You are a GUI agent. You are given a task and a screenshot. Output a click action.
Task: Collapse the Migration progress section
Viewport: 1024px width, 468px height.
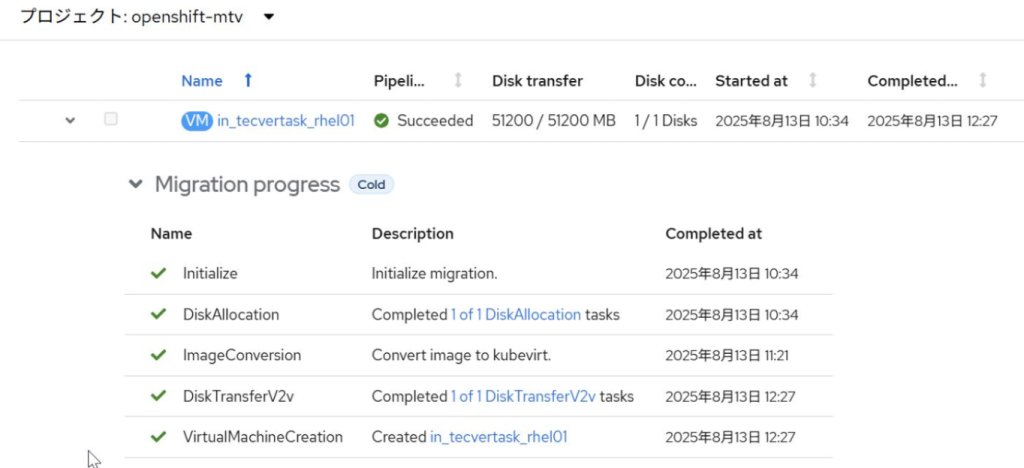(x=135, y=185)
